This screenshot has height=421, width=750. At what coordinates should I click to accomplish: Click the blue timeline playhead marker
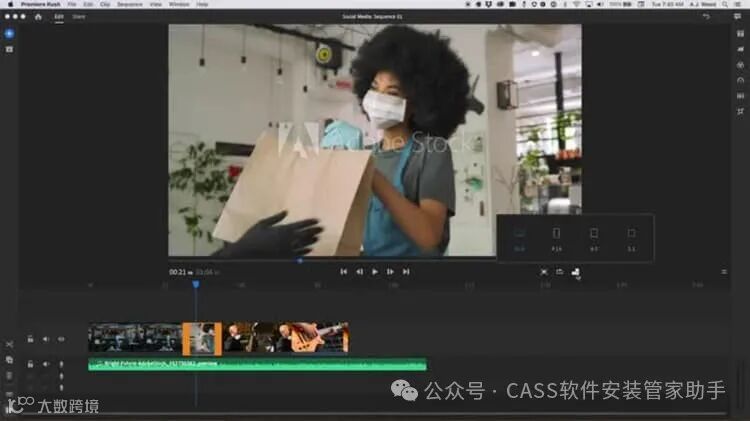pyautogui.click(x=196, y=284)
